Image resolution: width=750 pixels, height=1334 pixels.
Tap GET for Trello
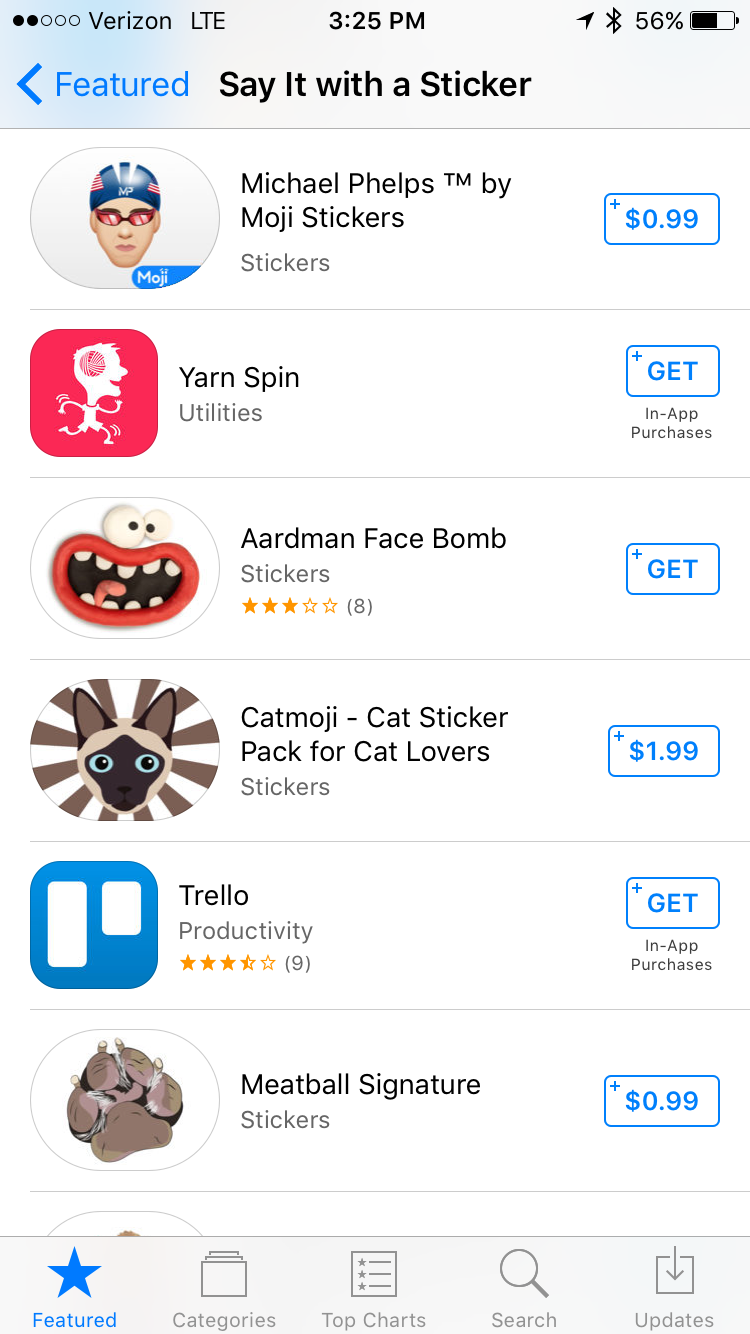pos(672,903)
